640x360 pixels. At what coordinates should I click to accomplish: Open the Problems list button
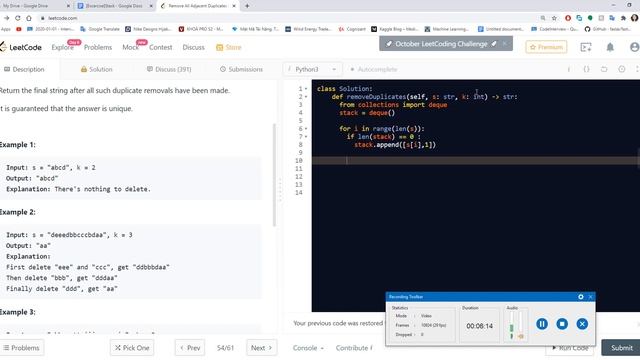pos(22,348)
